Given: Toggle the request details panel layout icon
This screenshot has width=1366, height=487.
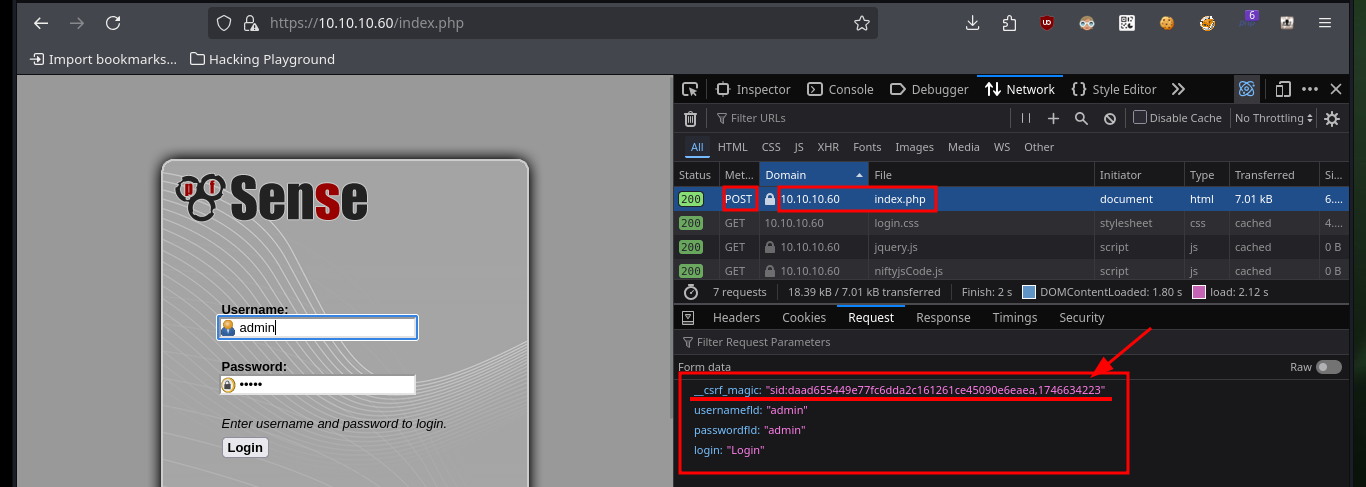Looking at the screenshot, I should tap(688, 318).
